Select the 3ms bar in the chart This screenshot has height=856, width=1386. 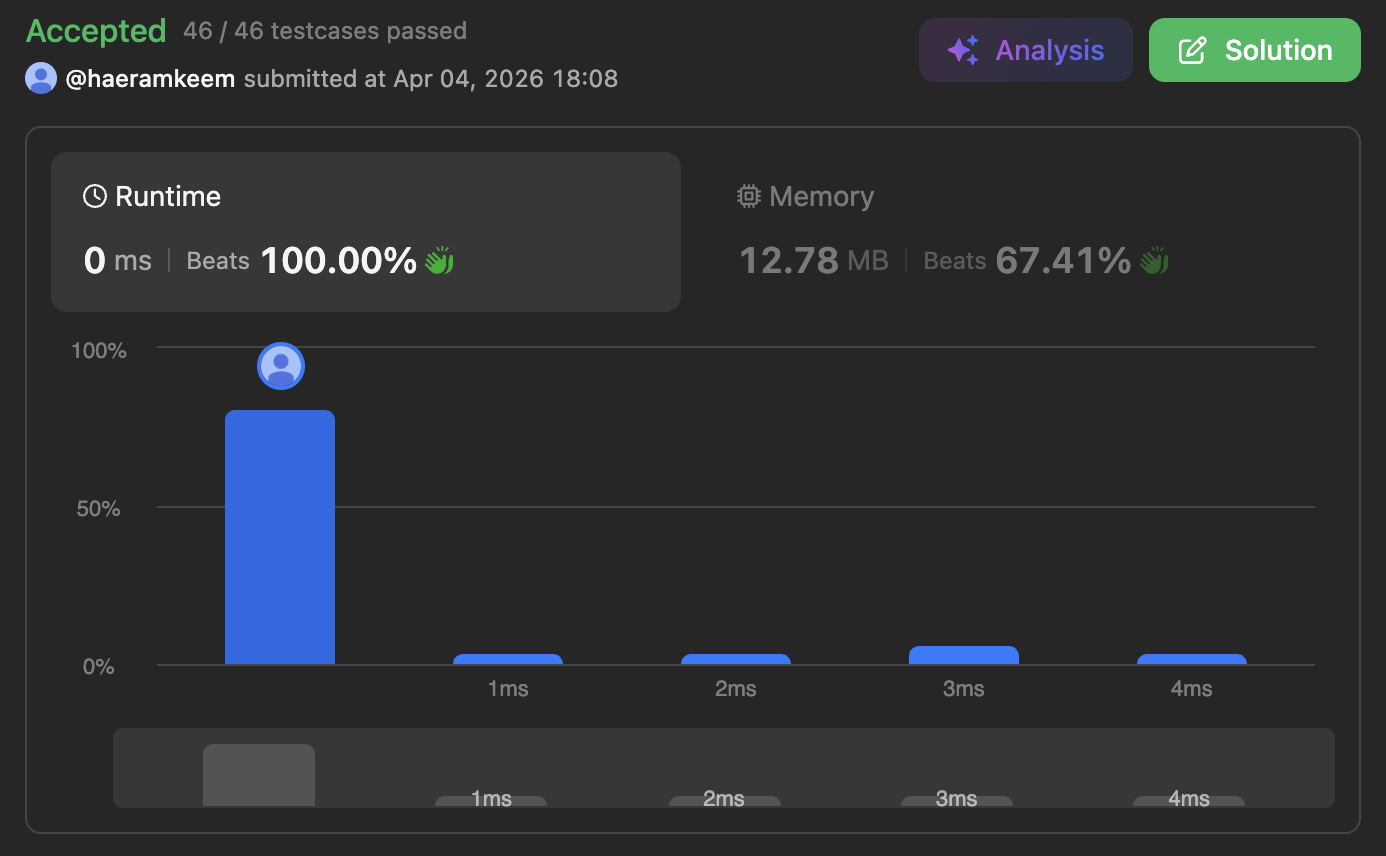964,655
